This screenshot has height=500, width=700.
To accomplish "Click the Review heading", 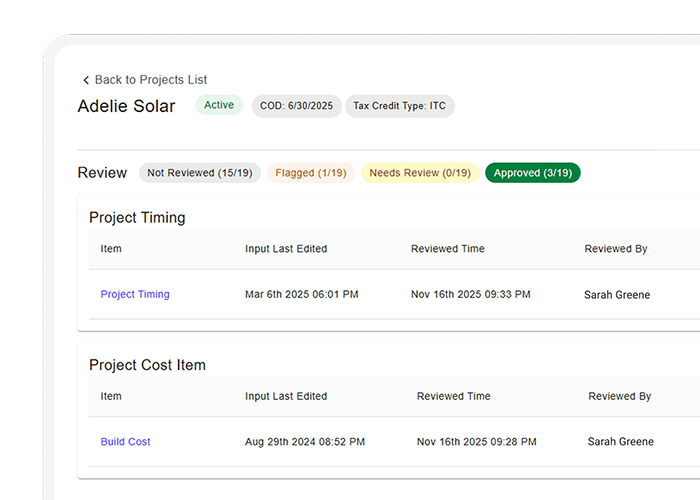I will (102, 173).
